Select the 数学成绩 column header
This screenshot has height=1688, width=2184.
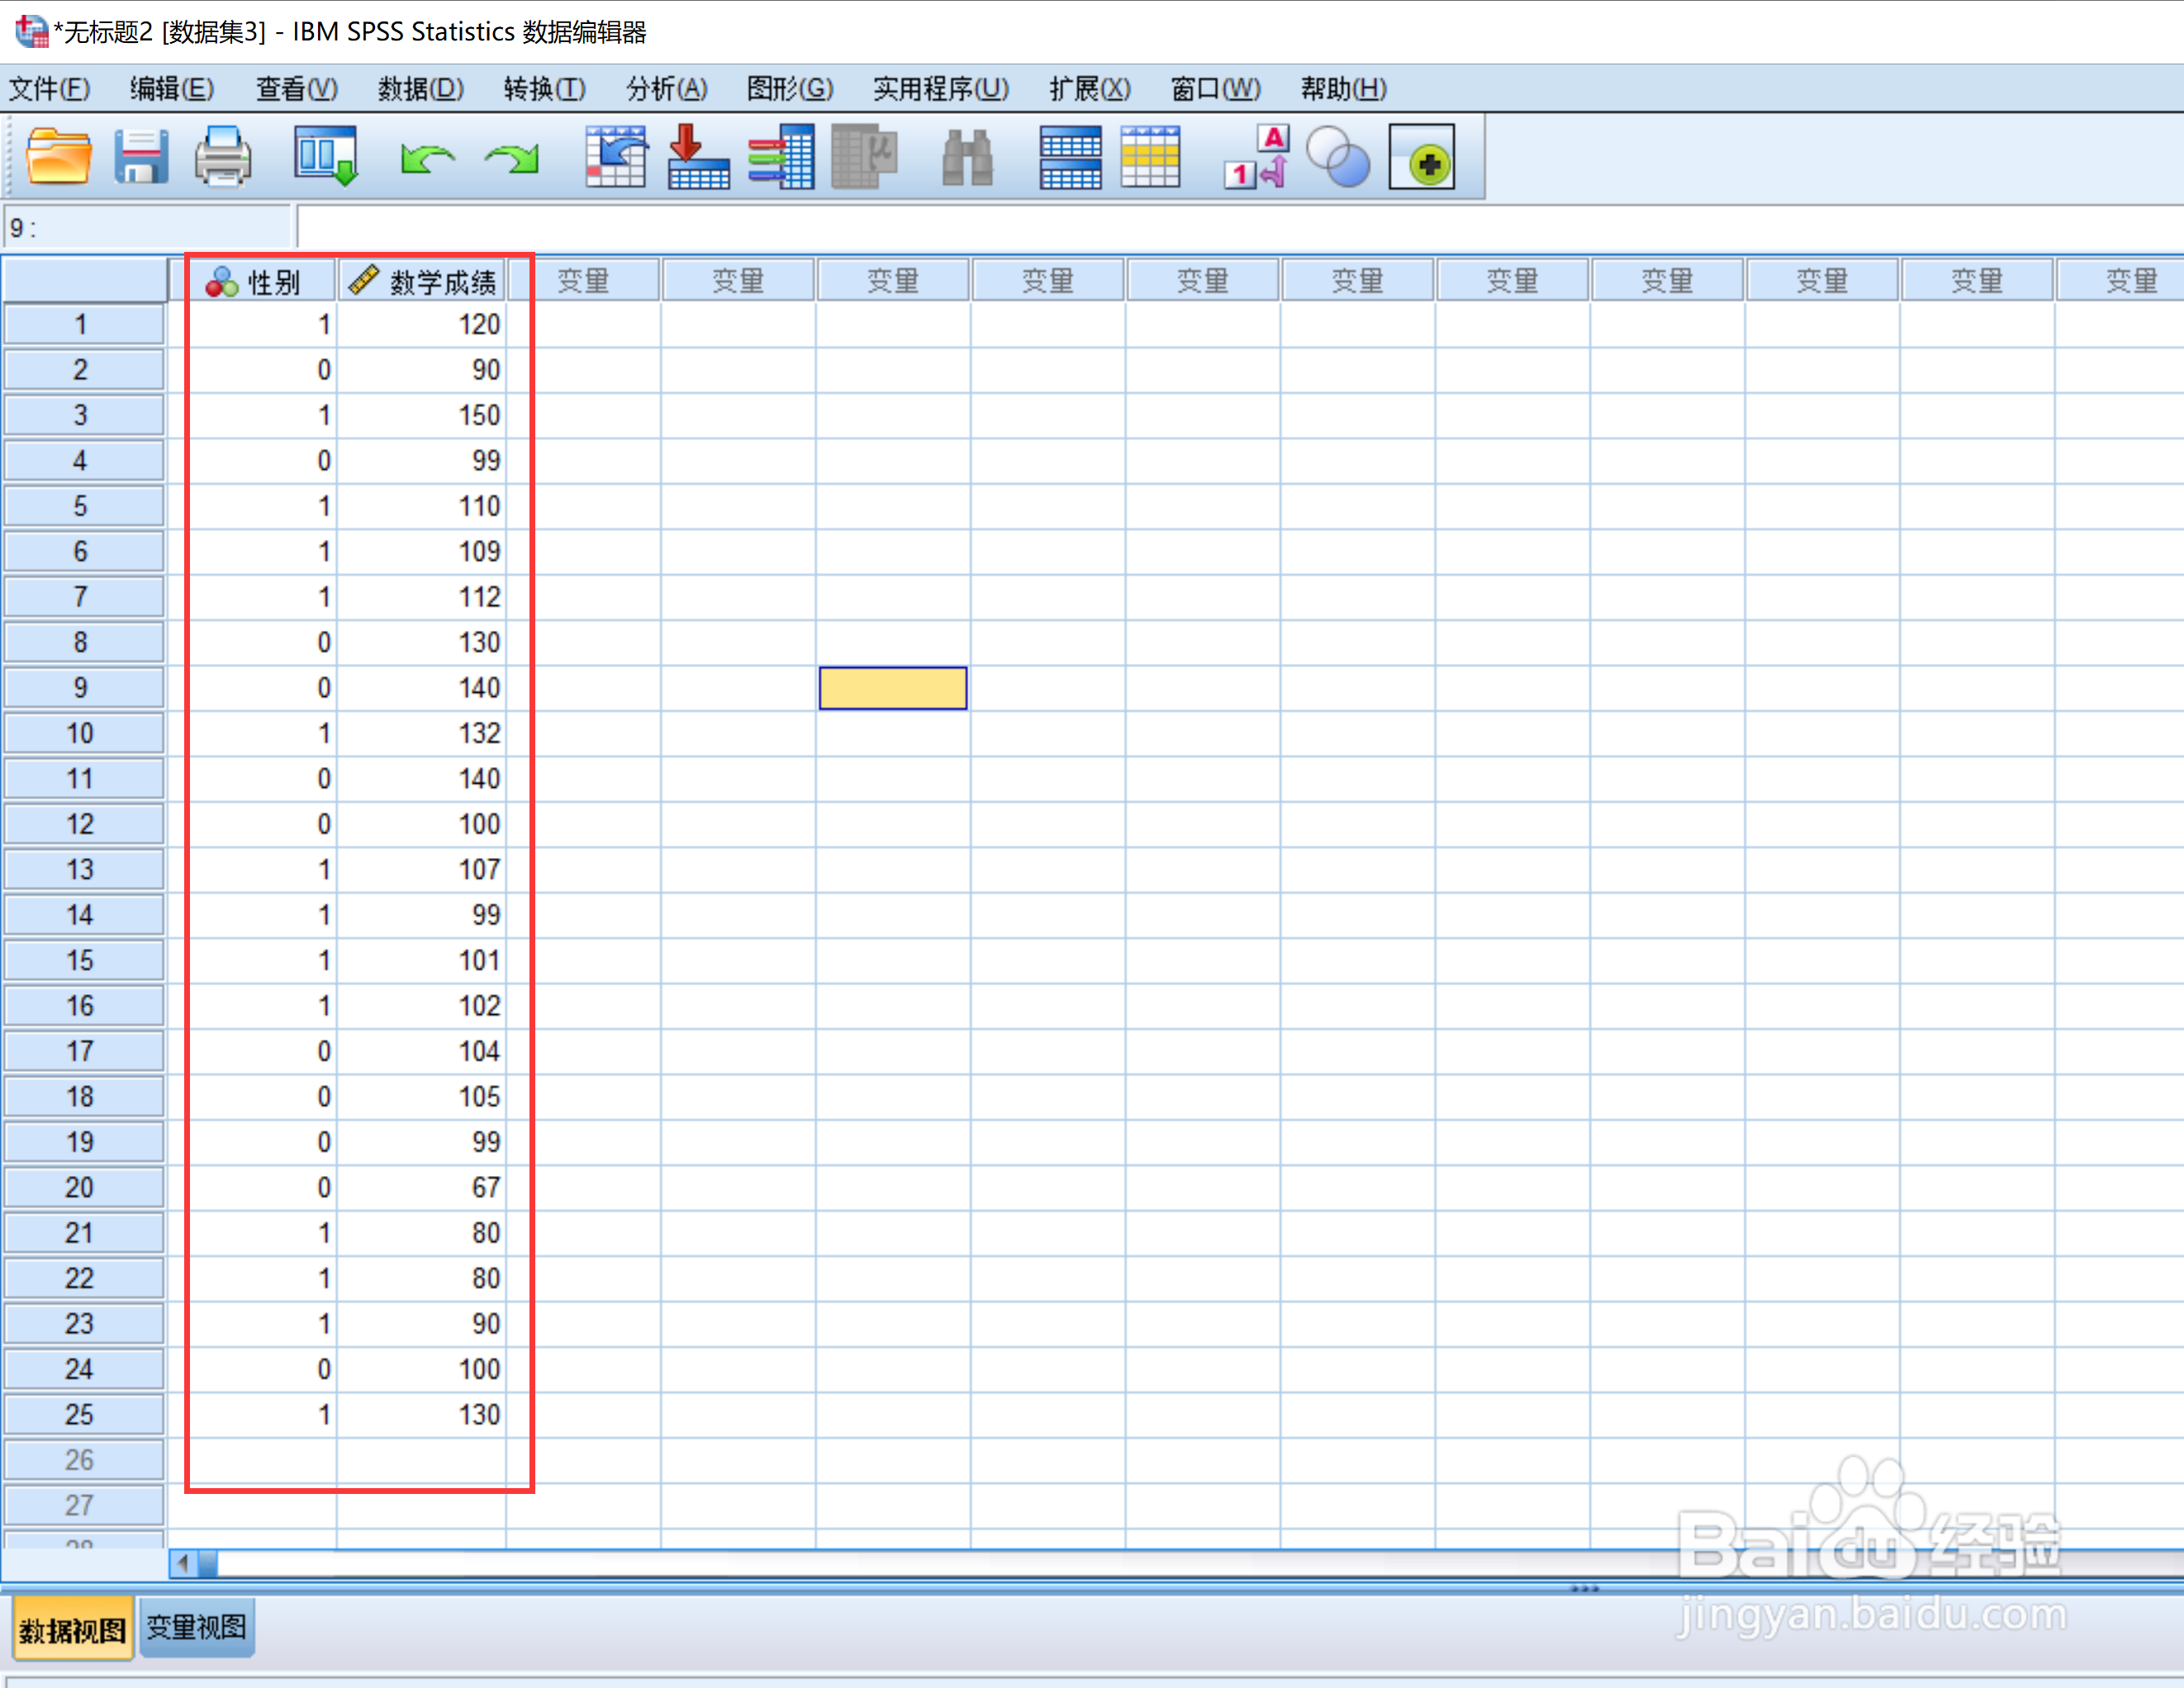pyautogui.click(x=422, y=281)
